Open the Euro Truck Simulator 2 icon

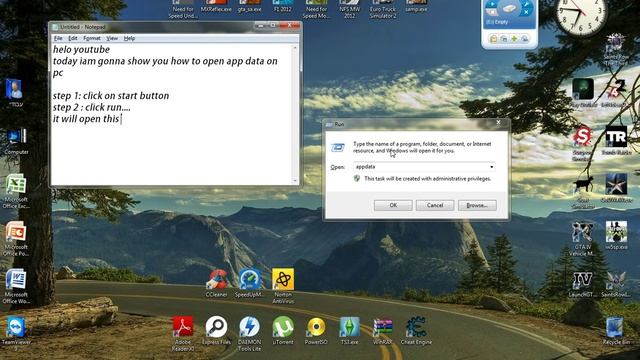[x=382, y=9]
